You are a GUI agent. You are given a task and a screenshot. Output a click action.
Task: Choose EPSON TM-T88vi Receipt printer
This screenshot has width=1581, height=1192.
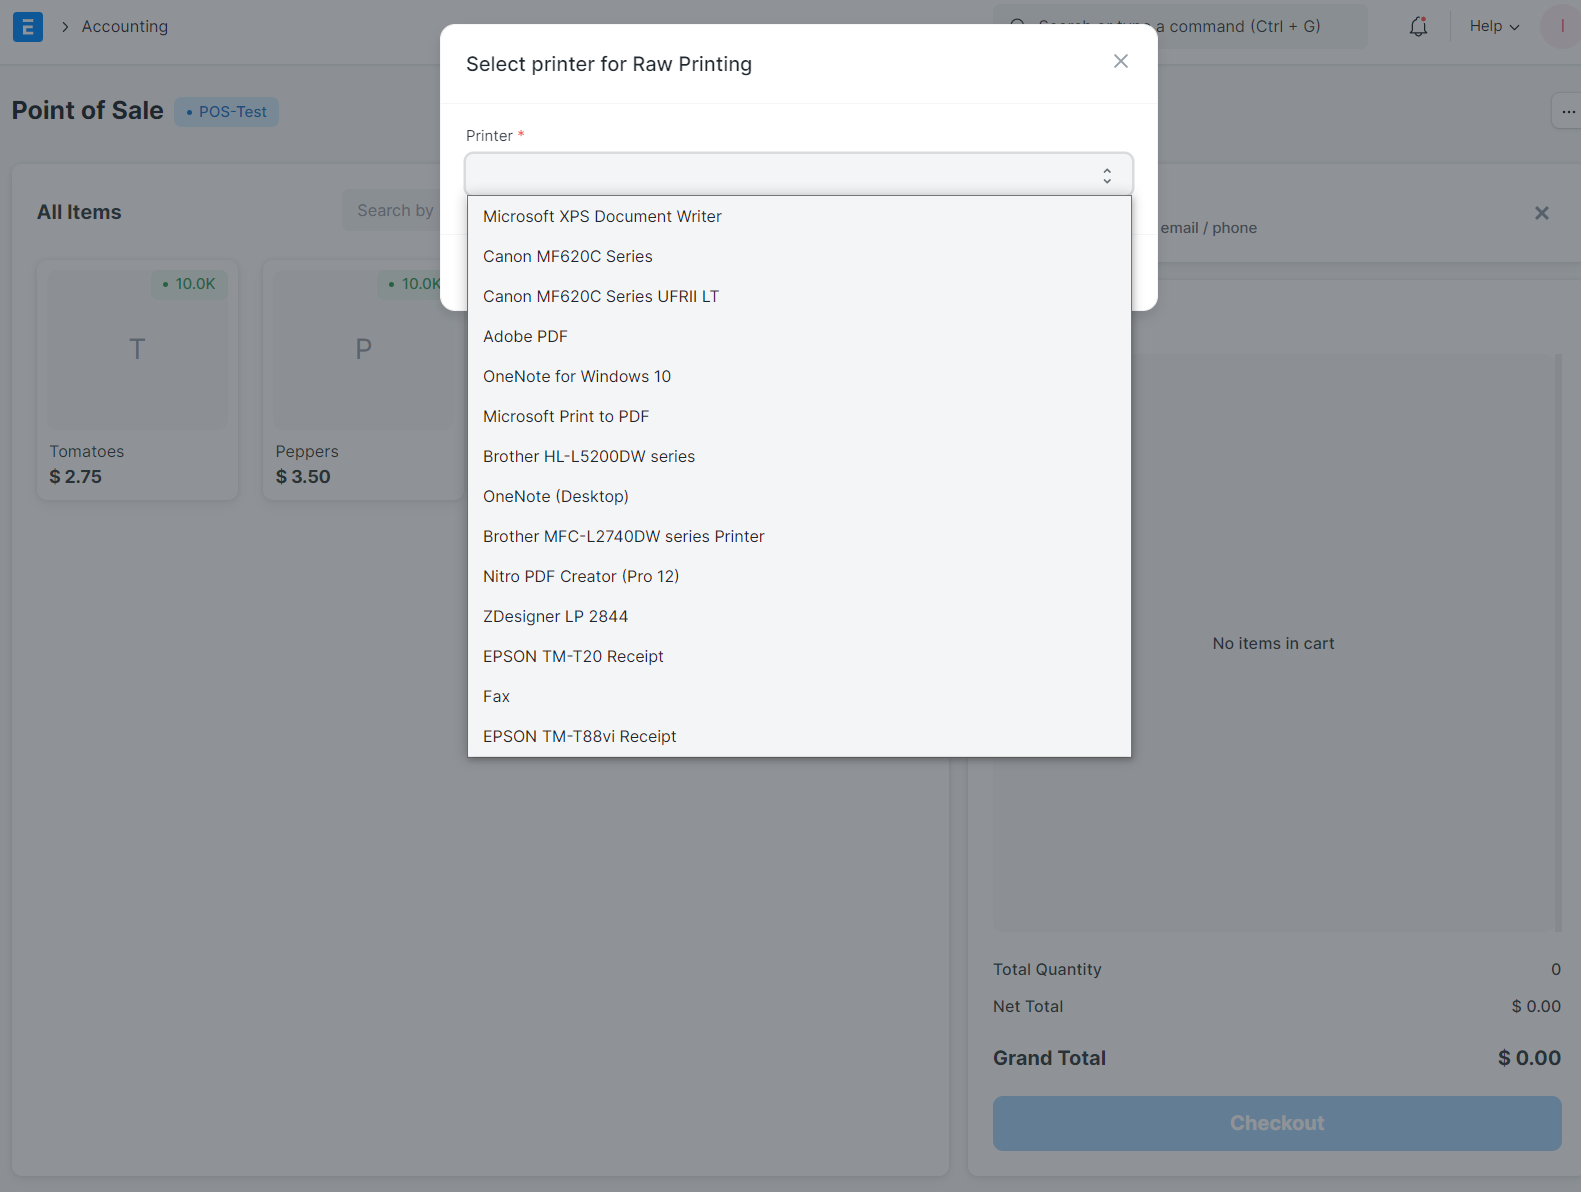tap(799, 736)
